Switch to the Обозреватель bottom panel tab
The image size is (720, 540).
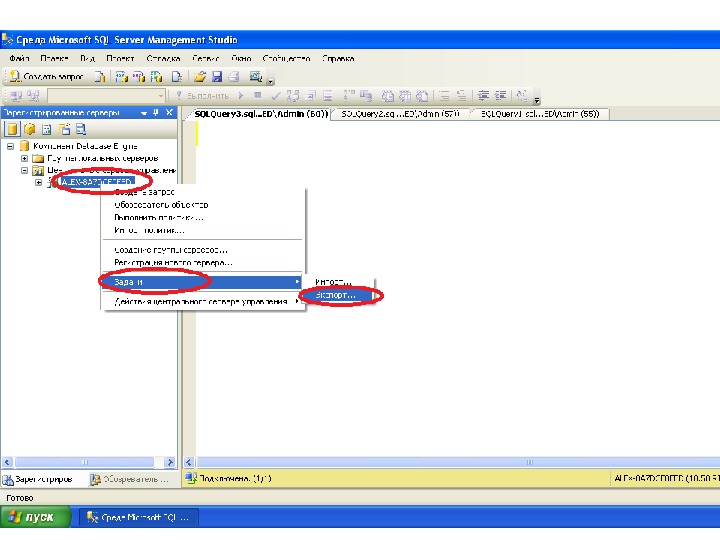click(x=130, y=479)
